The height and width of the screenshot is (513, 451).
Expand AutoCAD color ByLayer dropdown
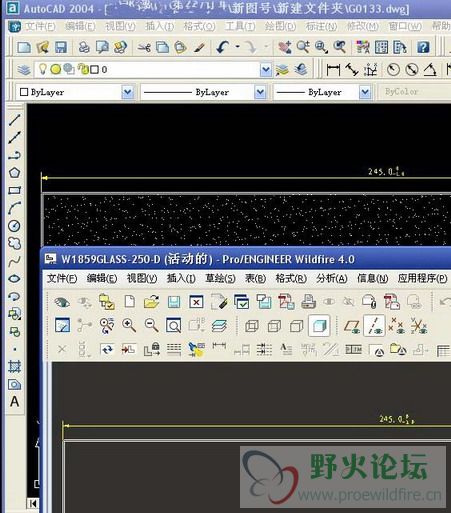pos(128,92)
